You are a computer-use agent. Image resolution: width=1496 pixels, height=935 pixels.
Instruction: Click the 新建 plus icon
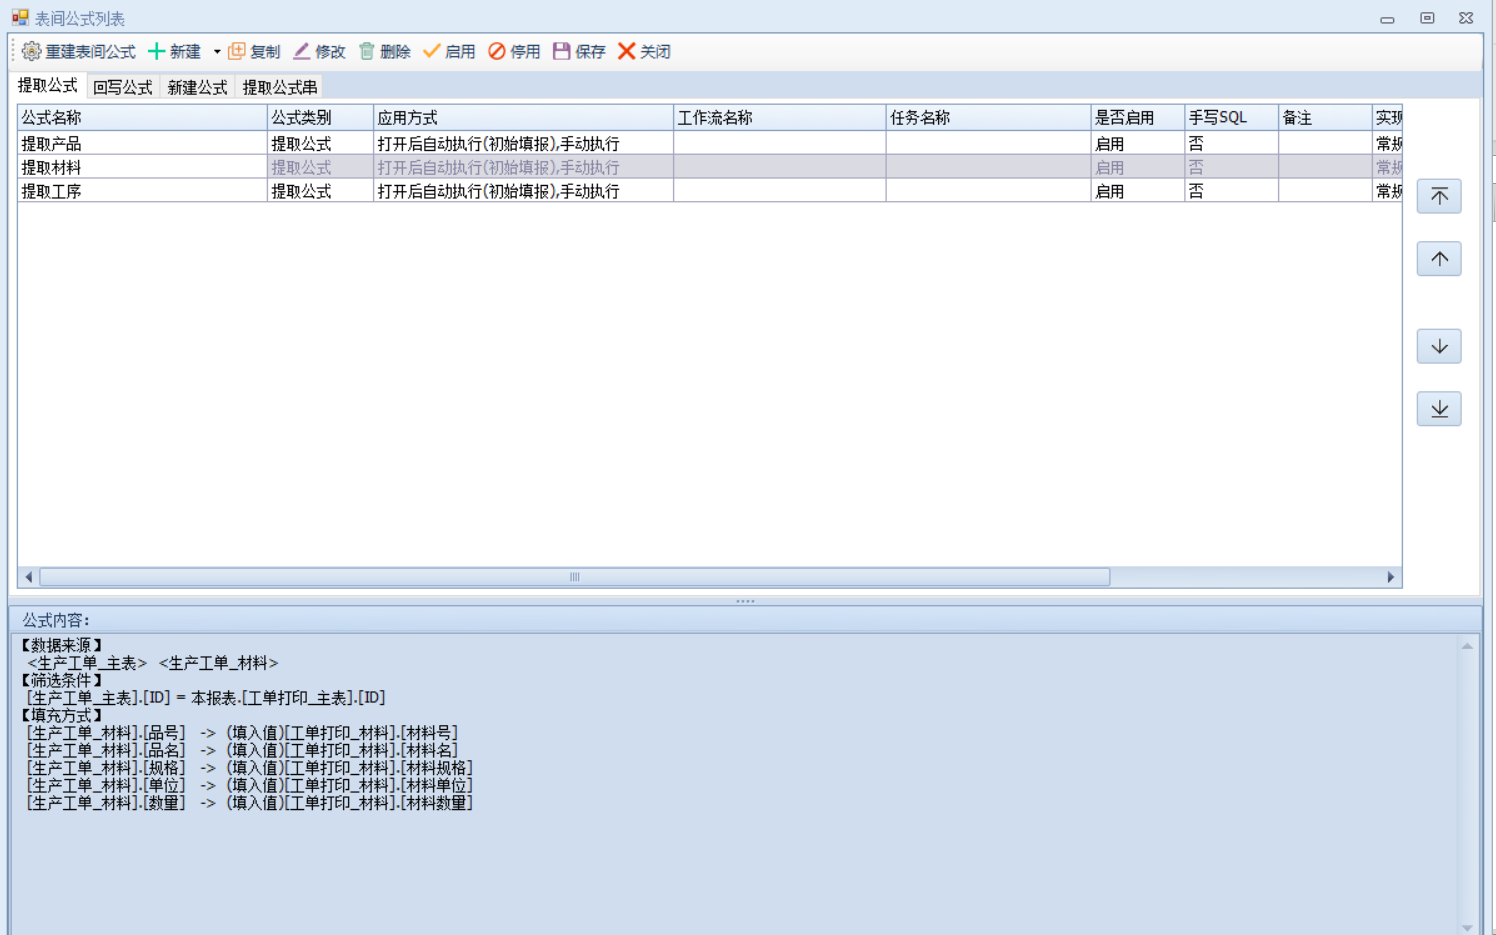point(157,51)
